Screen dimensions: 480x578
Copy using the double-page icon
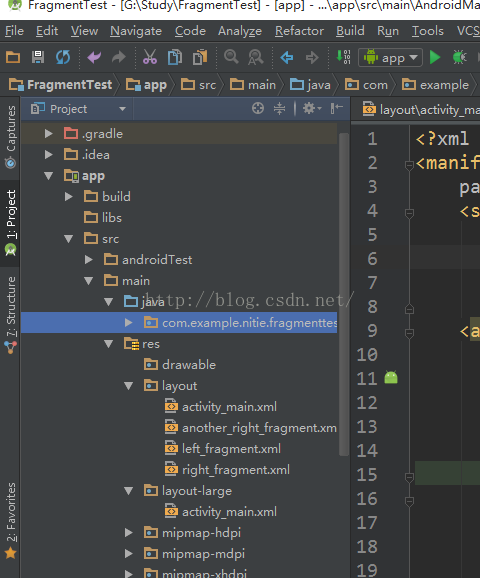pos(175,57)
